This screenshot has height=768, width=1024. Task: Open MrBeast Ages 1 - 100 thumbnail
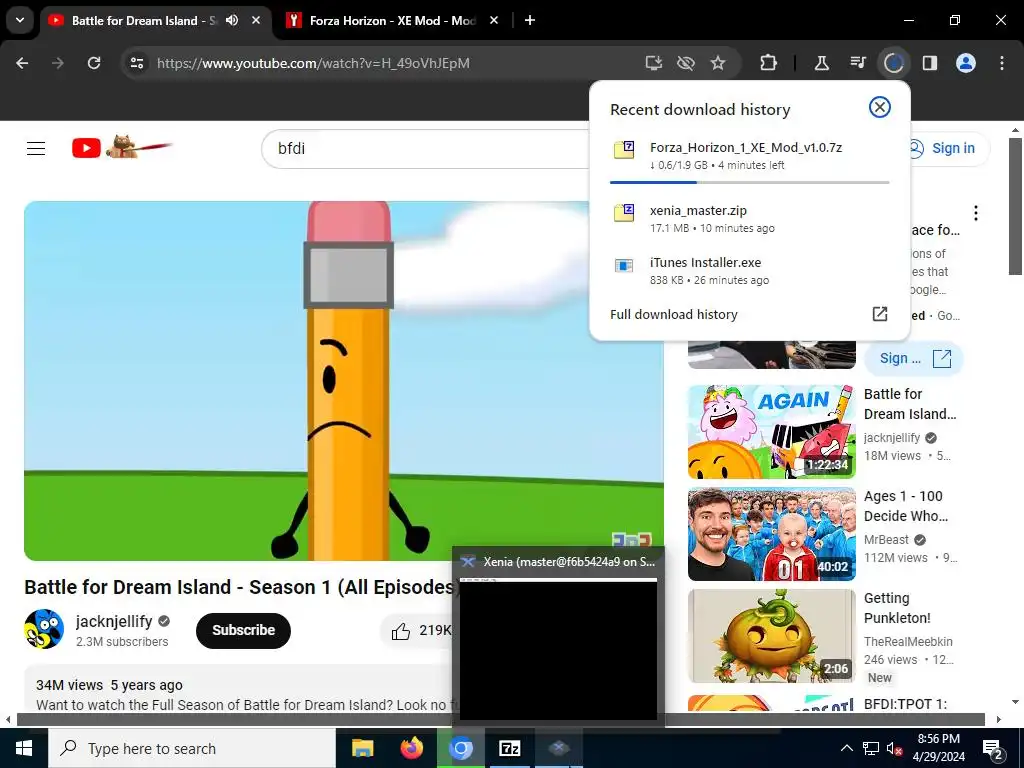pyautogui.click(x=771, y=534)
